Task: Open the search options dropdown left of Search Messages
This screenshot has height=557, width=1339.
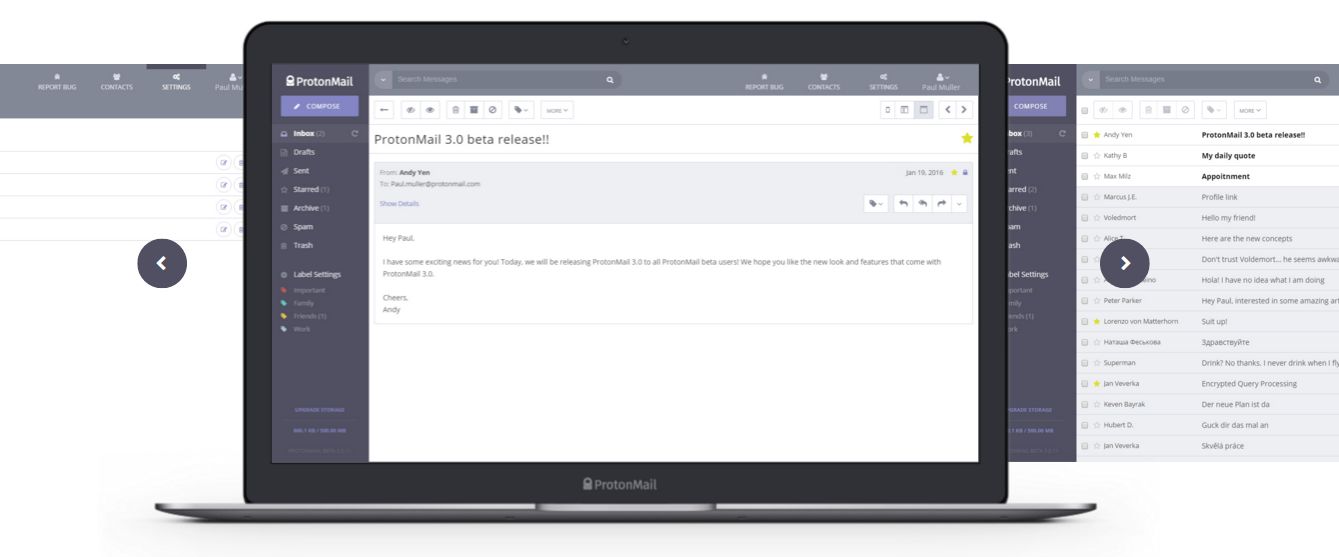Action: 384,79
